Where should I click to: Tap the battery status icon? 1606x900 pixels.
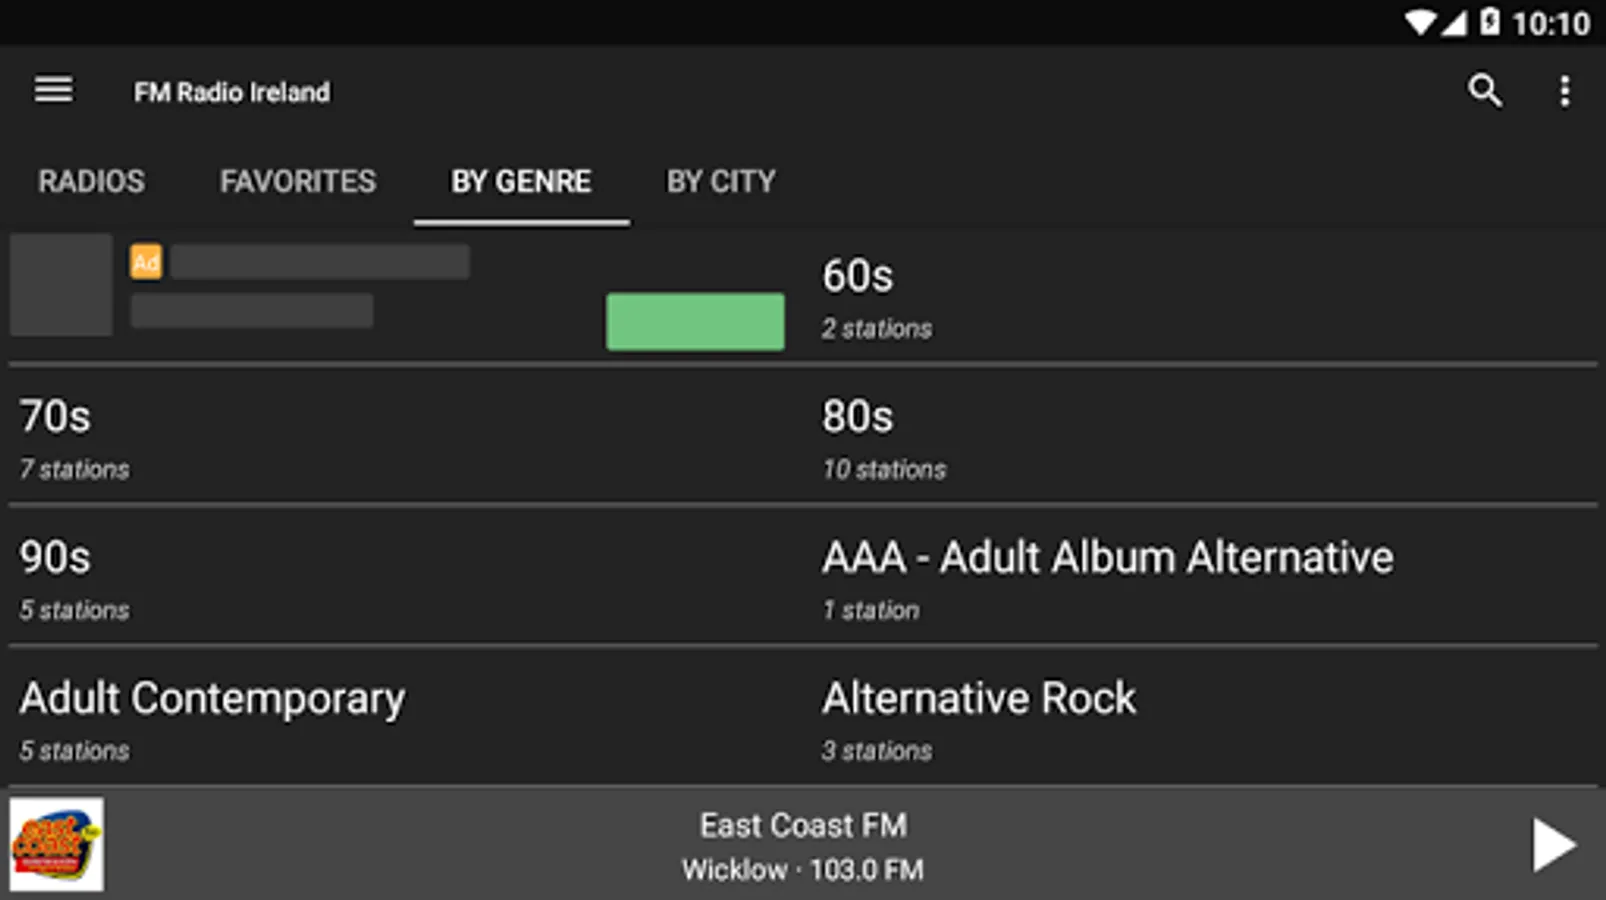(1489, 22)
